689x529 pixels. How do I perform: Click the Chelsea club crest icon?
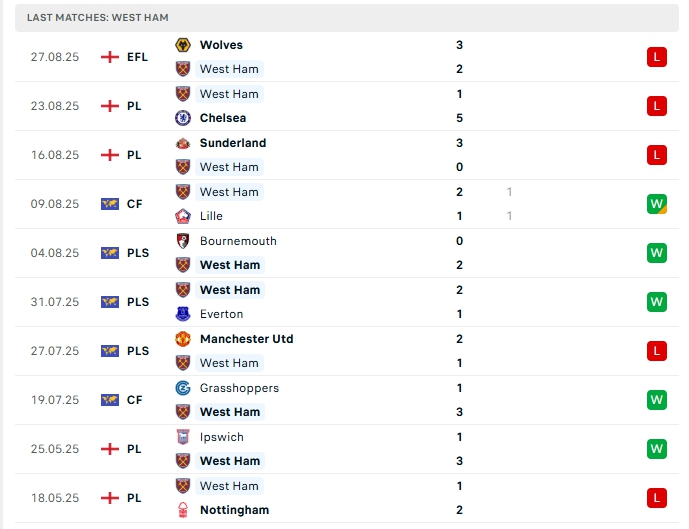[183, 118]
